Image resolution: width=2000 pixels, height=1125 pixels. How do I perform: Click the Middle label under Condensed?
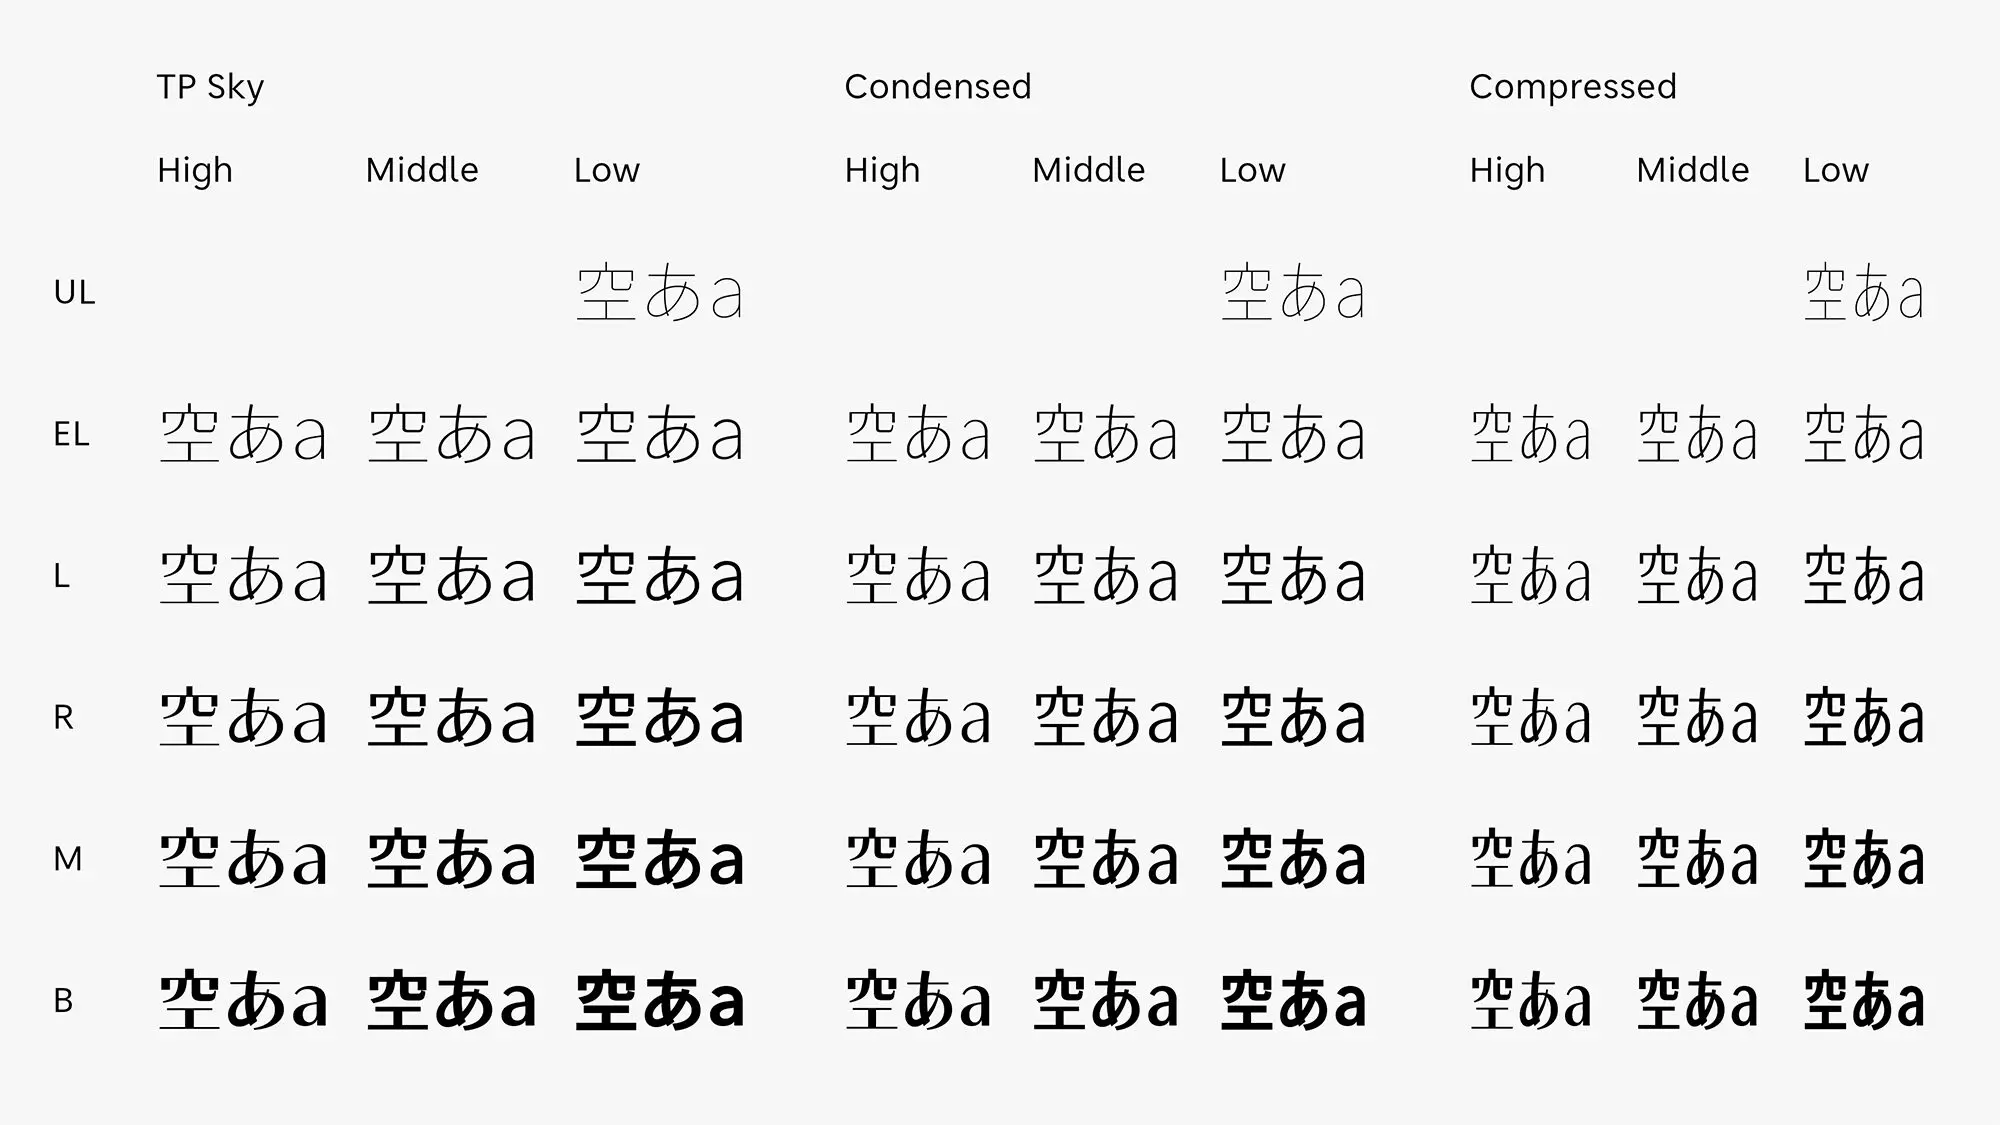[1089, 170]
